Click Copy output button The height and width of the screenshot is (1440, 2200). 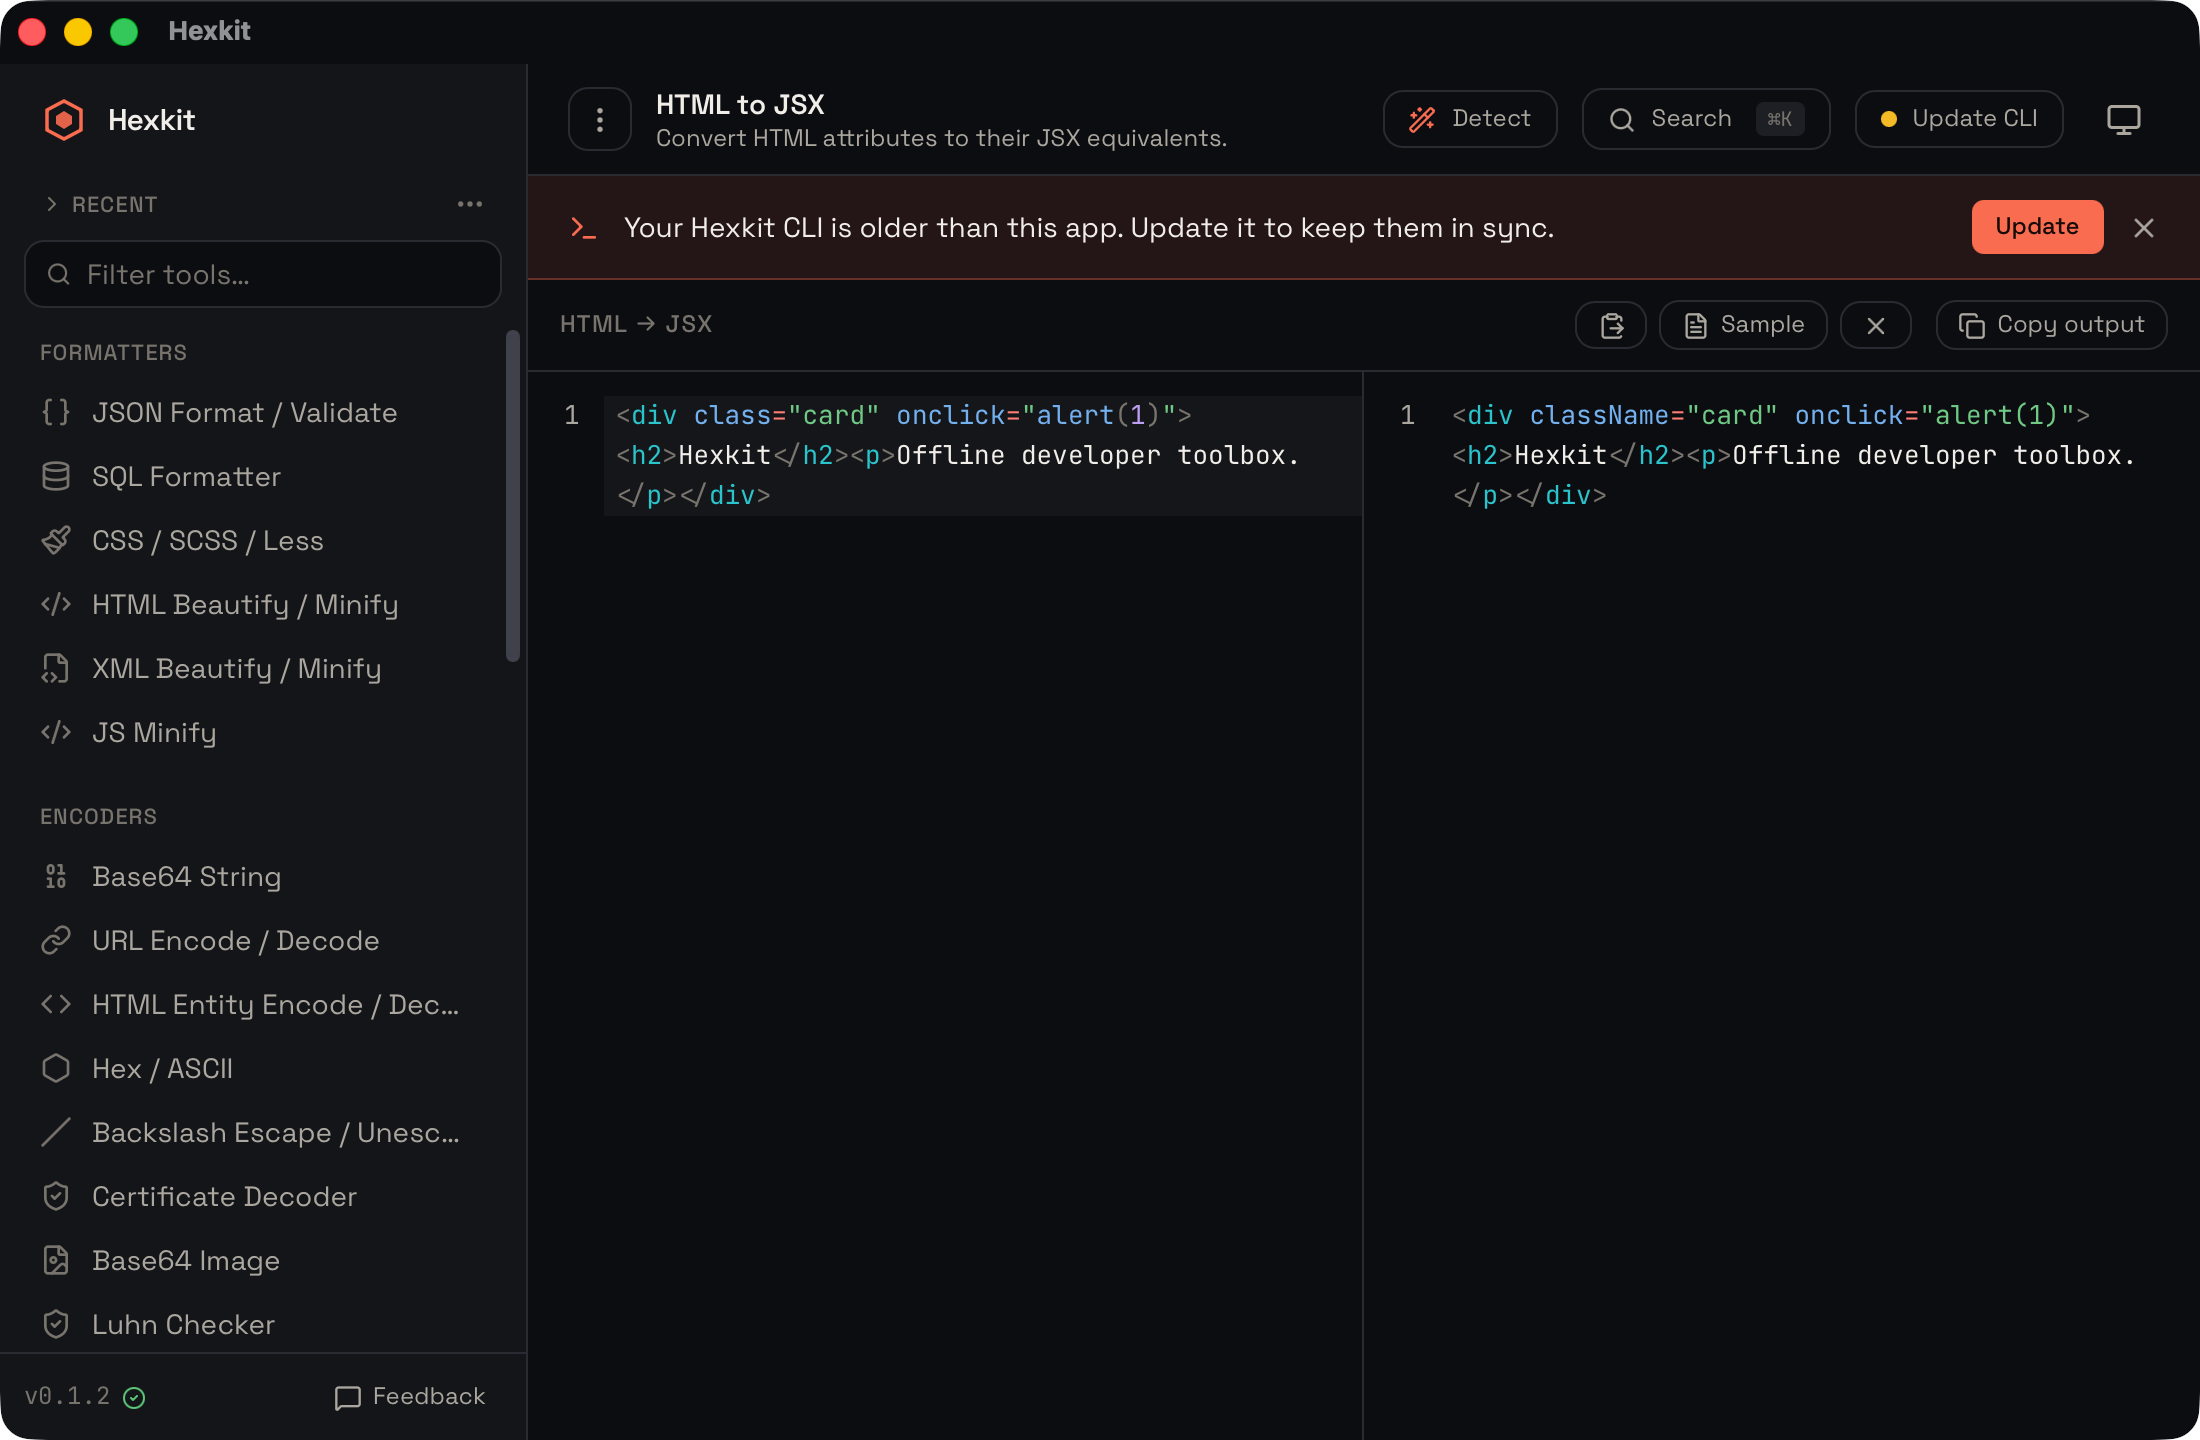click(x=2052, y=325)
